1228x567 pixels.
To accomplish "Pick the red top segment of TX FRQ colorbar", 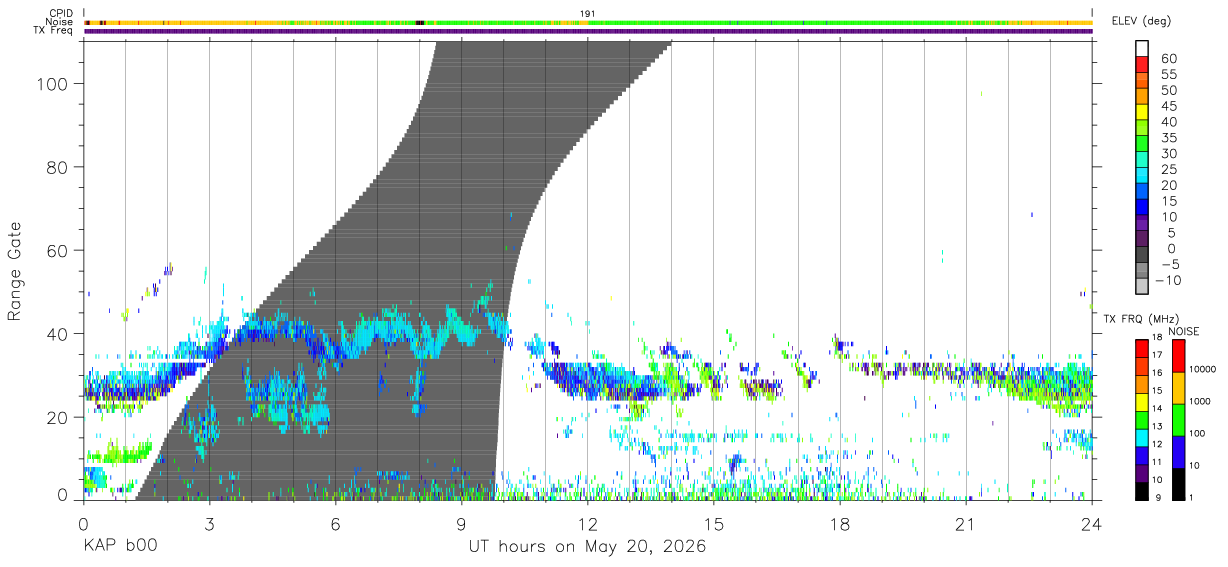I will (x=1141, y=348).
